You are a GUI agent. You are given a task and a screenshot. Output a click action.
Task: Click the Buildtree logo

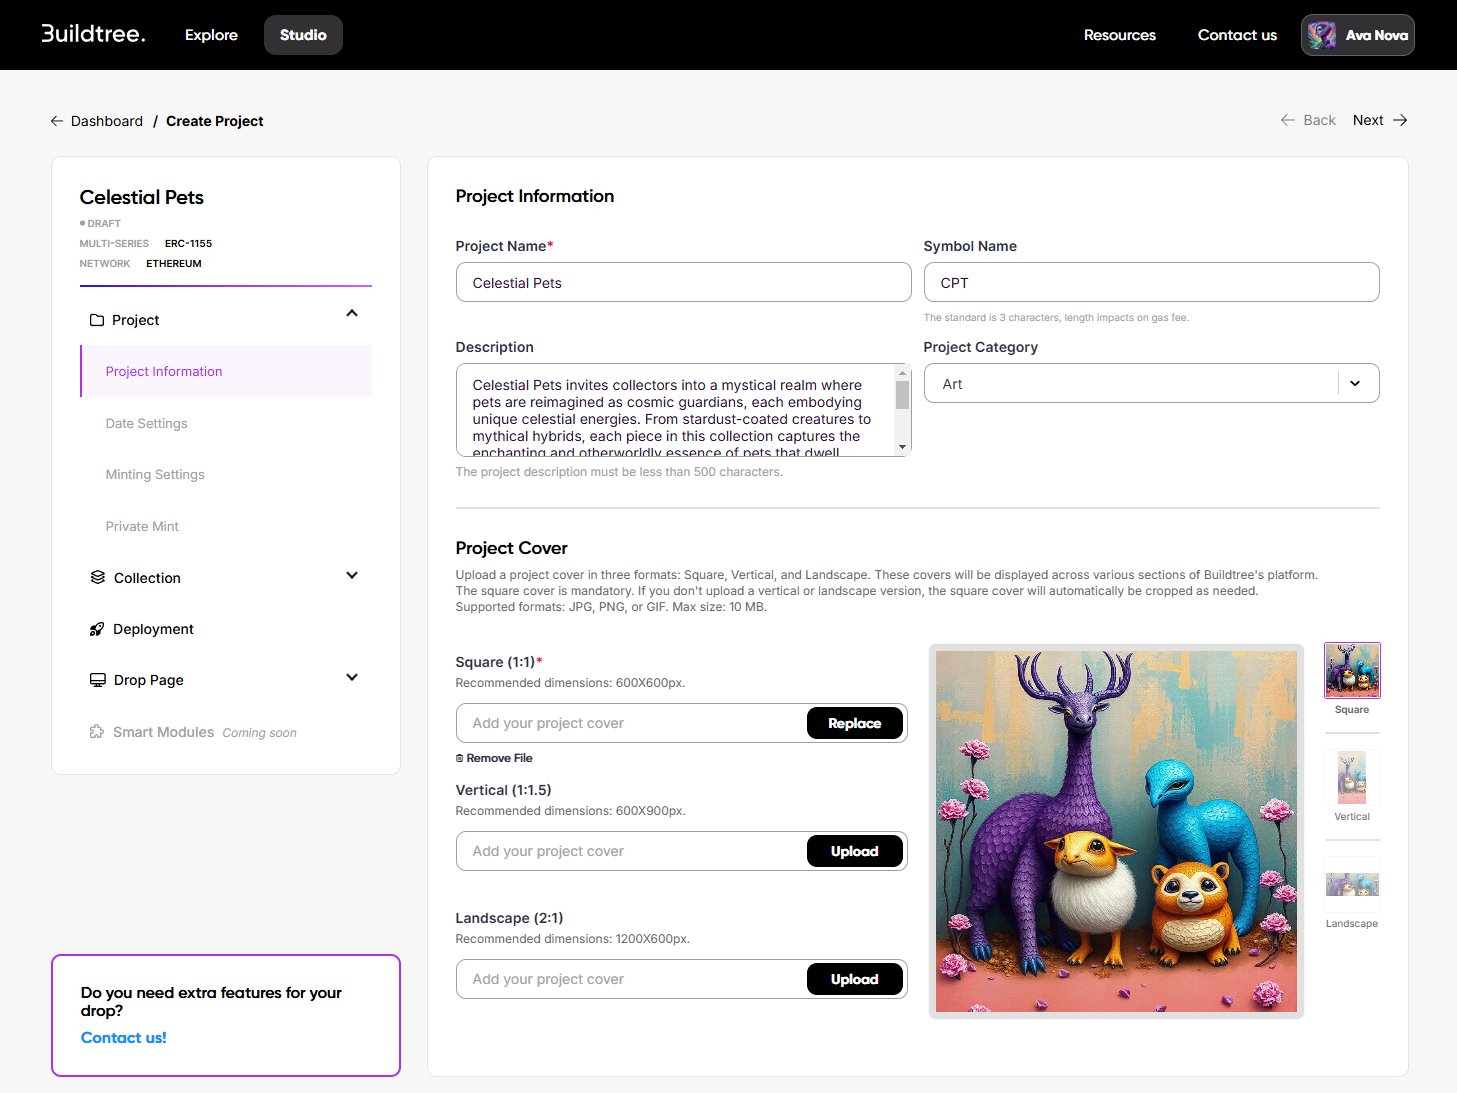(x=93, y=34)
